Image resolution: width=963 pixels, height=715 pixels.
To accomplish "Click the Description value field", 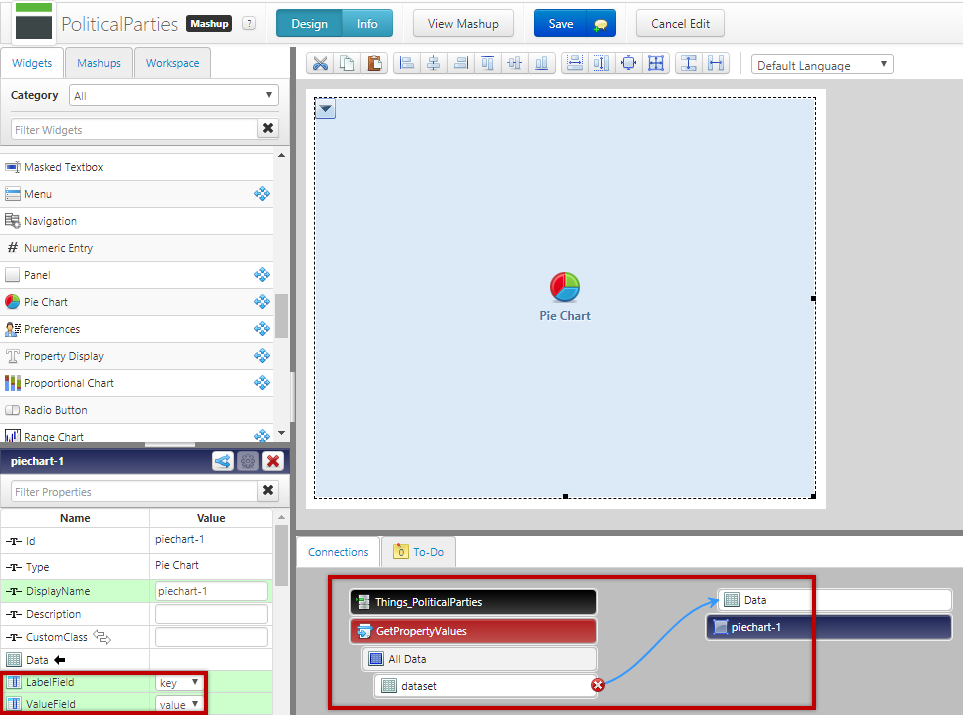I will pyautogui.click(x=211, y=614).
